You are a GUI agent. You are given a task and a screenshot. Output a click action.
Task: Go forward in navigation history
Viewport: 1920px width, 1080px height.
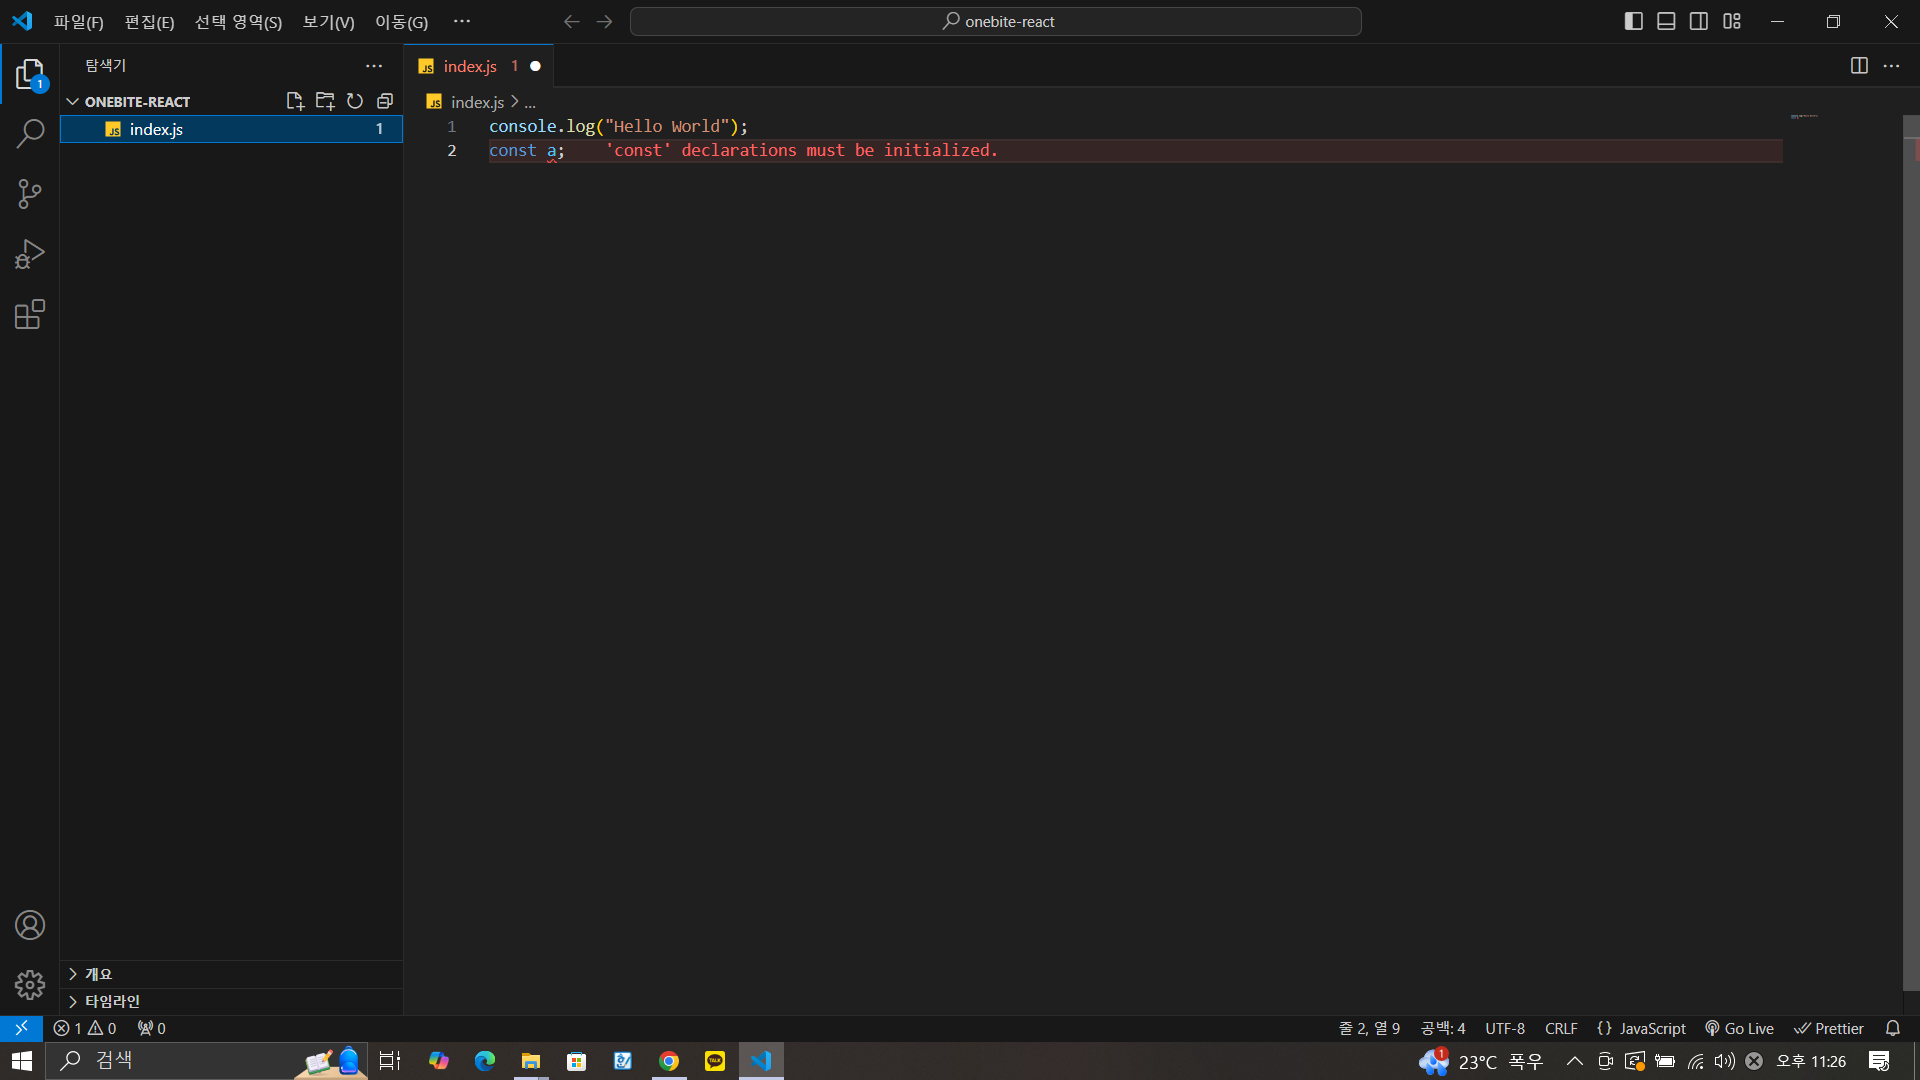[x=604, y=21]
